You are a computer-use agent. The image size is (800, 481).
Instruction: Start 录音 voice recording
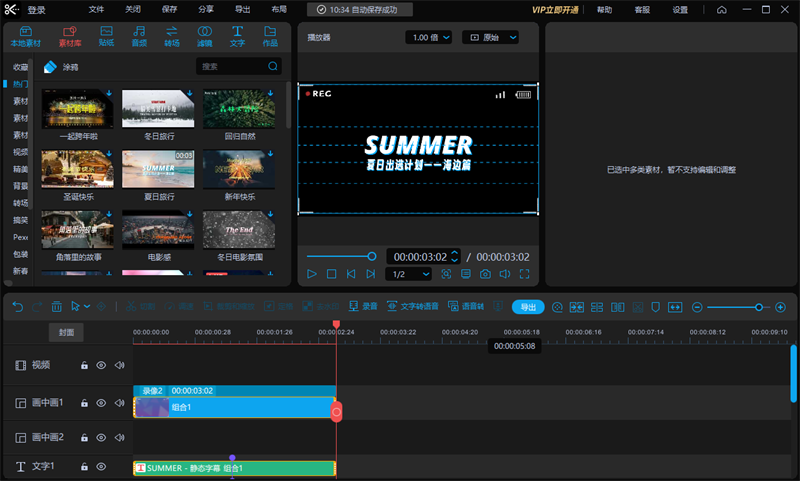click(x=362, y=307)
